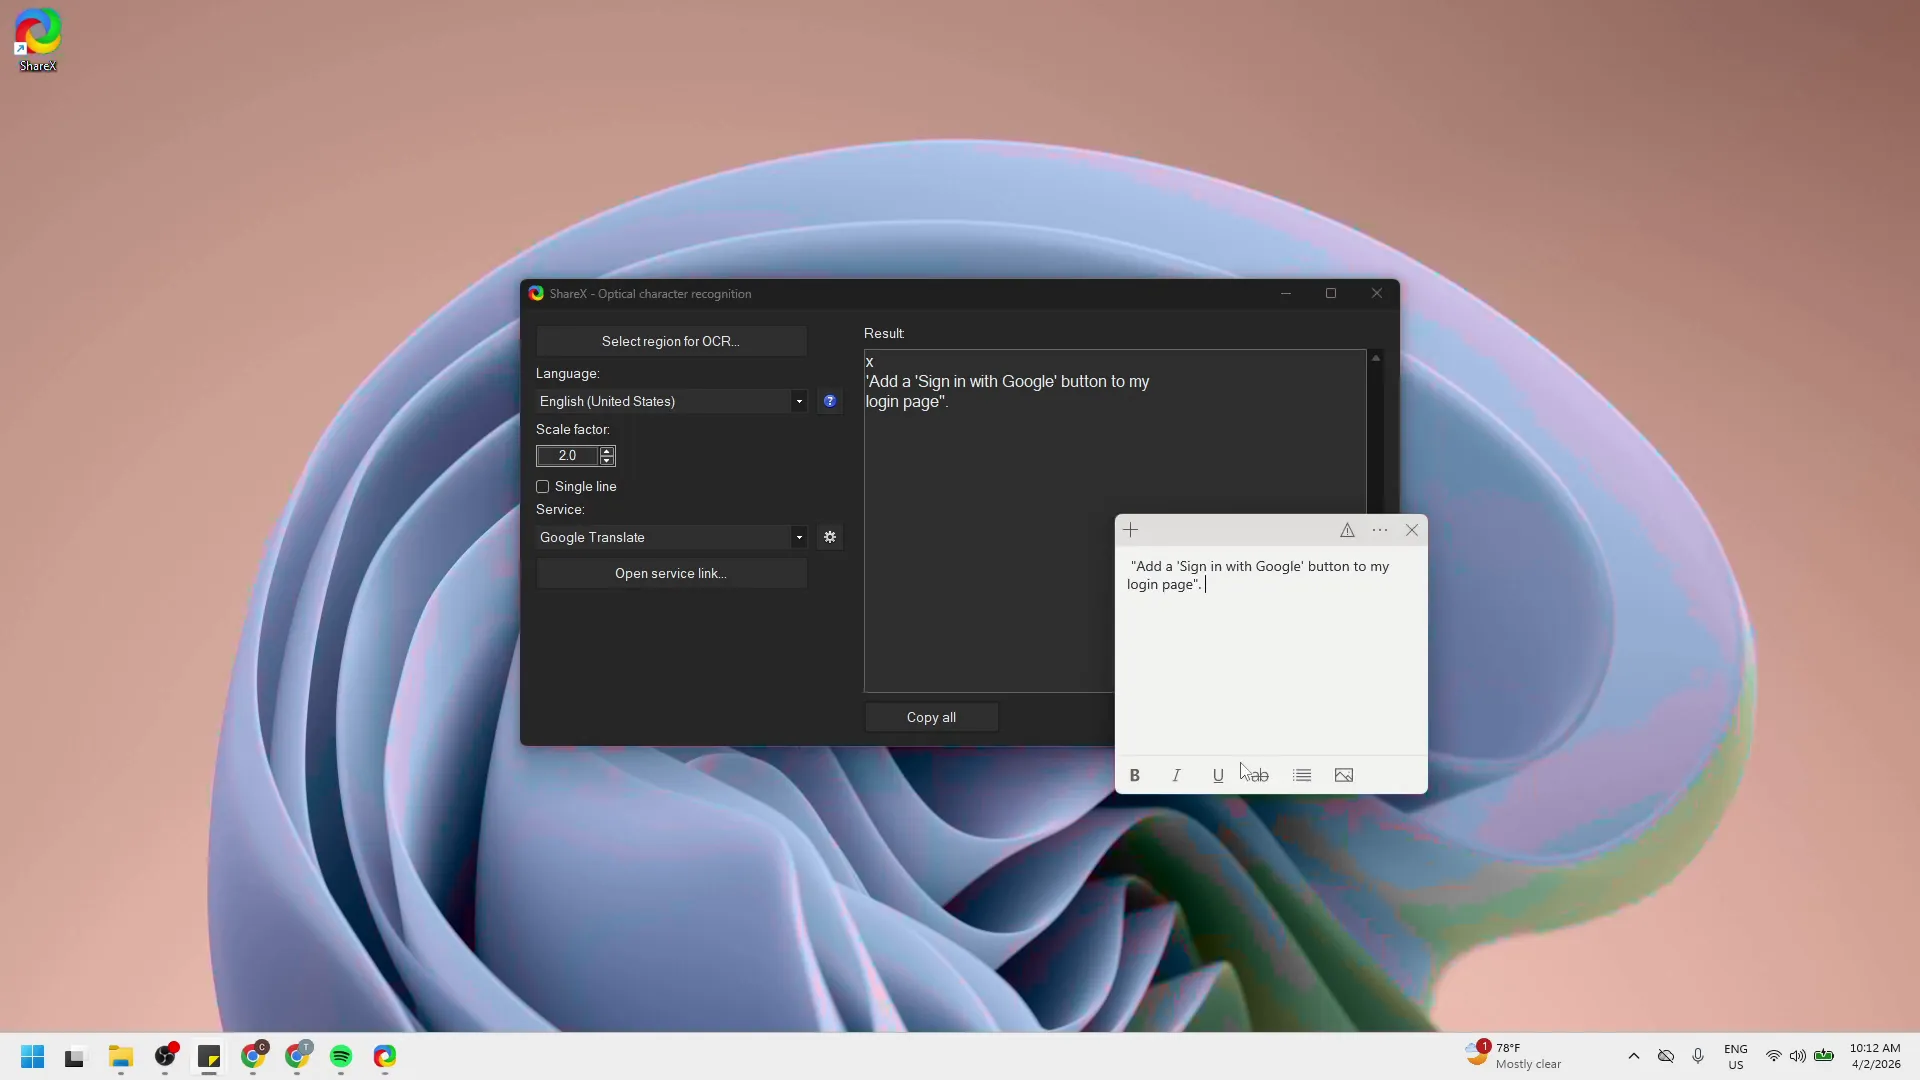Open Task View from the taskbar

pos(75,1056)
